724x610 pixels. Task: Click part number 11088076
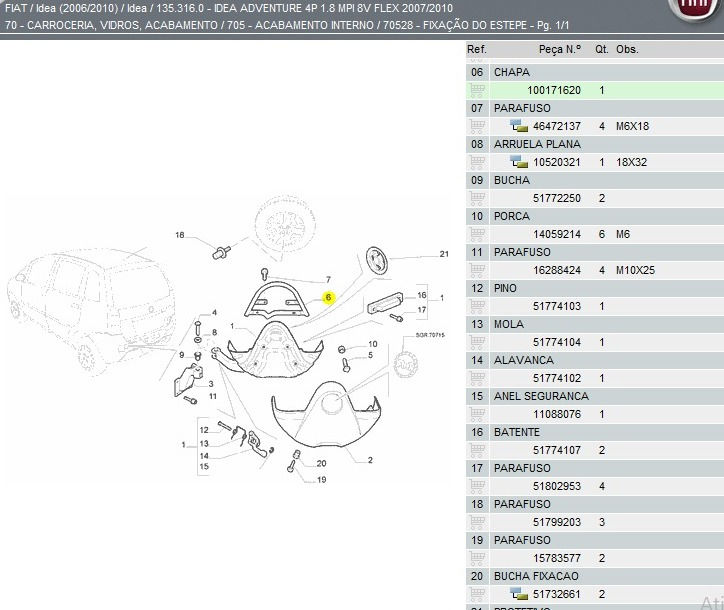[x=557, y=414]
